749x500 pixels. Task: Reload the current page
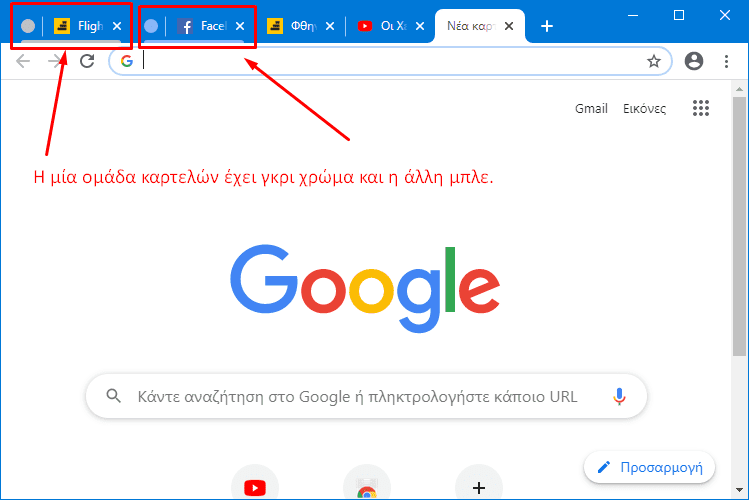click(x=87, y=61)
